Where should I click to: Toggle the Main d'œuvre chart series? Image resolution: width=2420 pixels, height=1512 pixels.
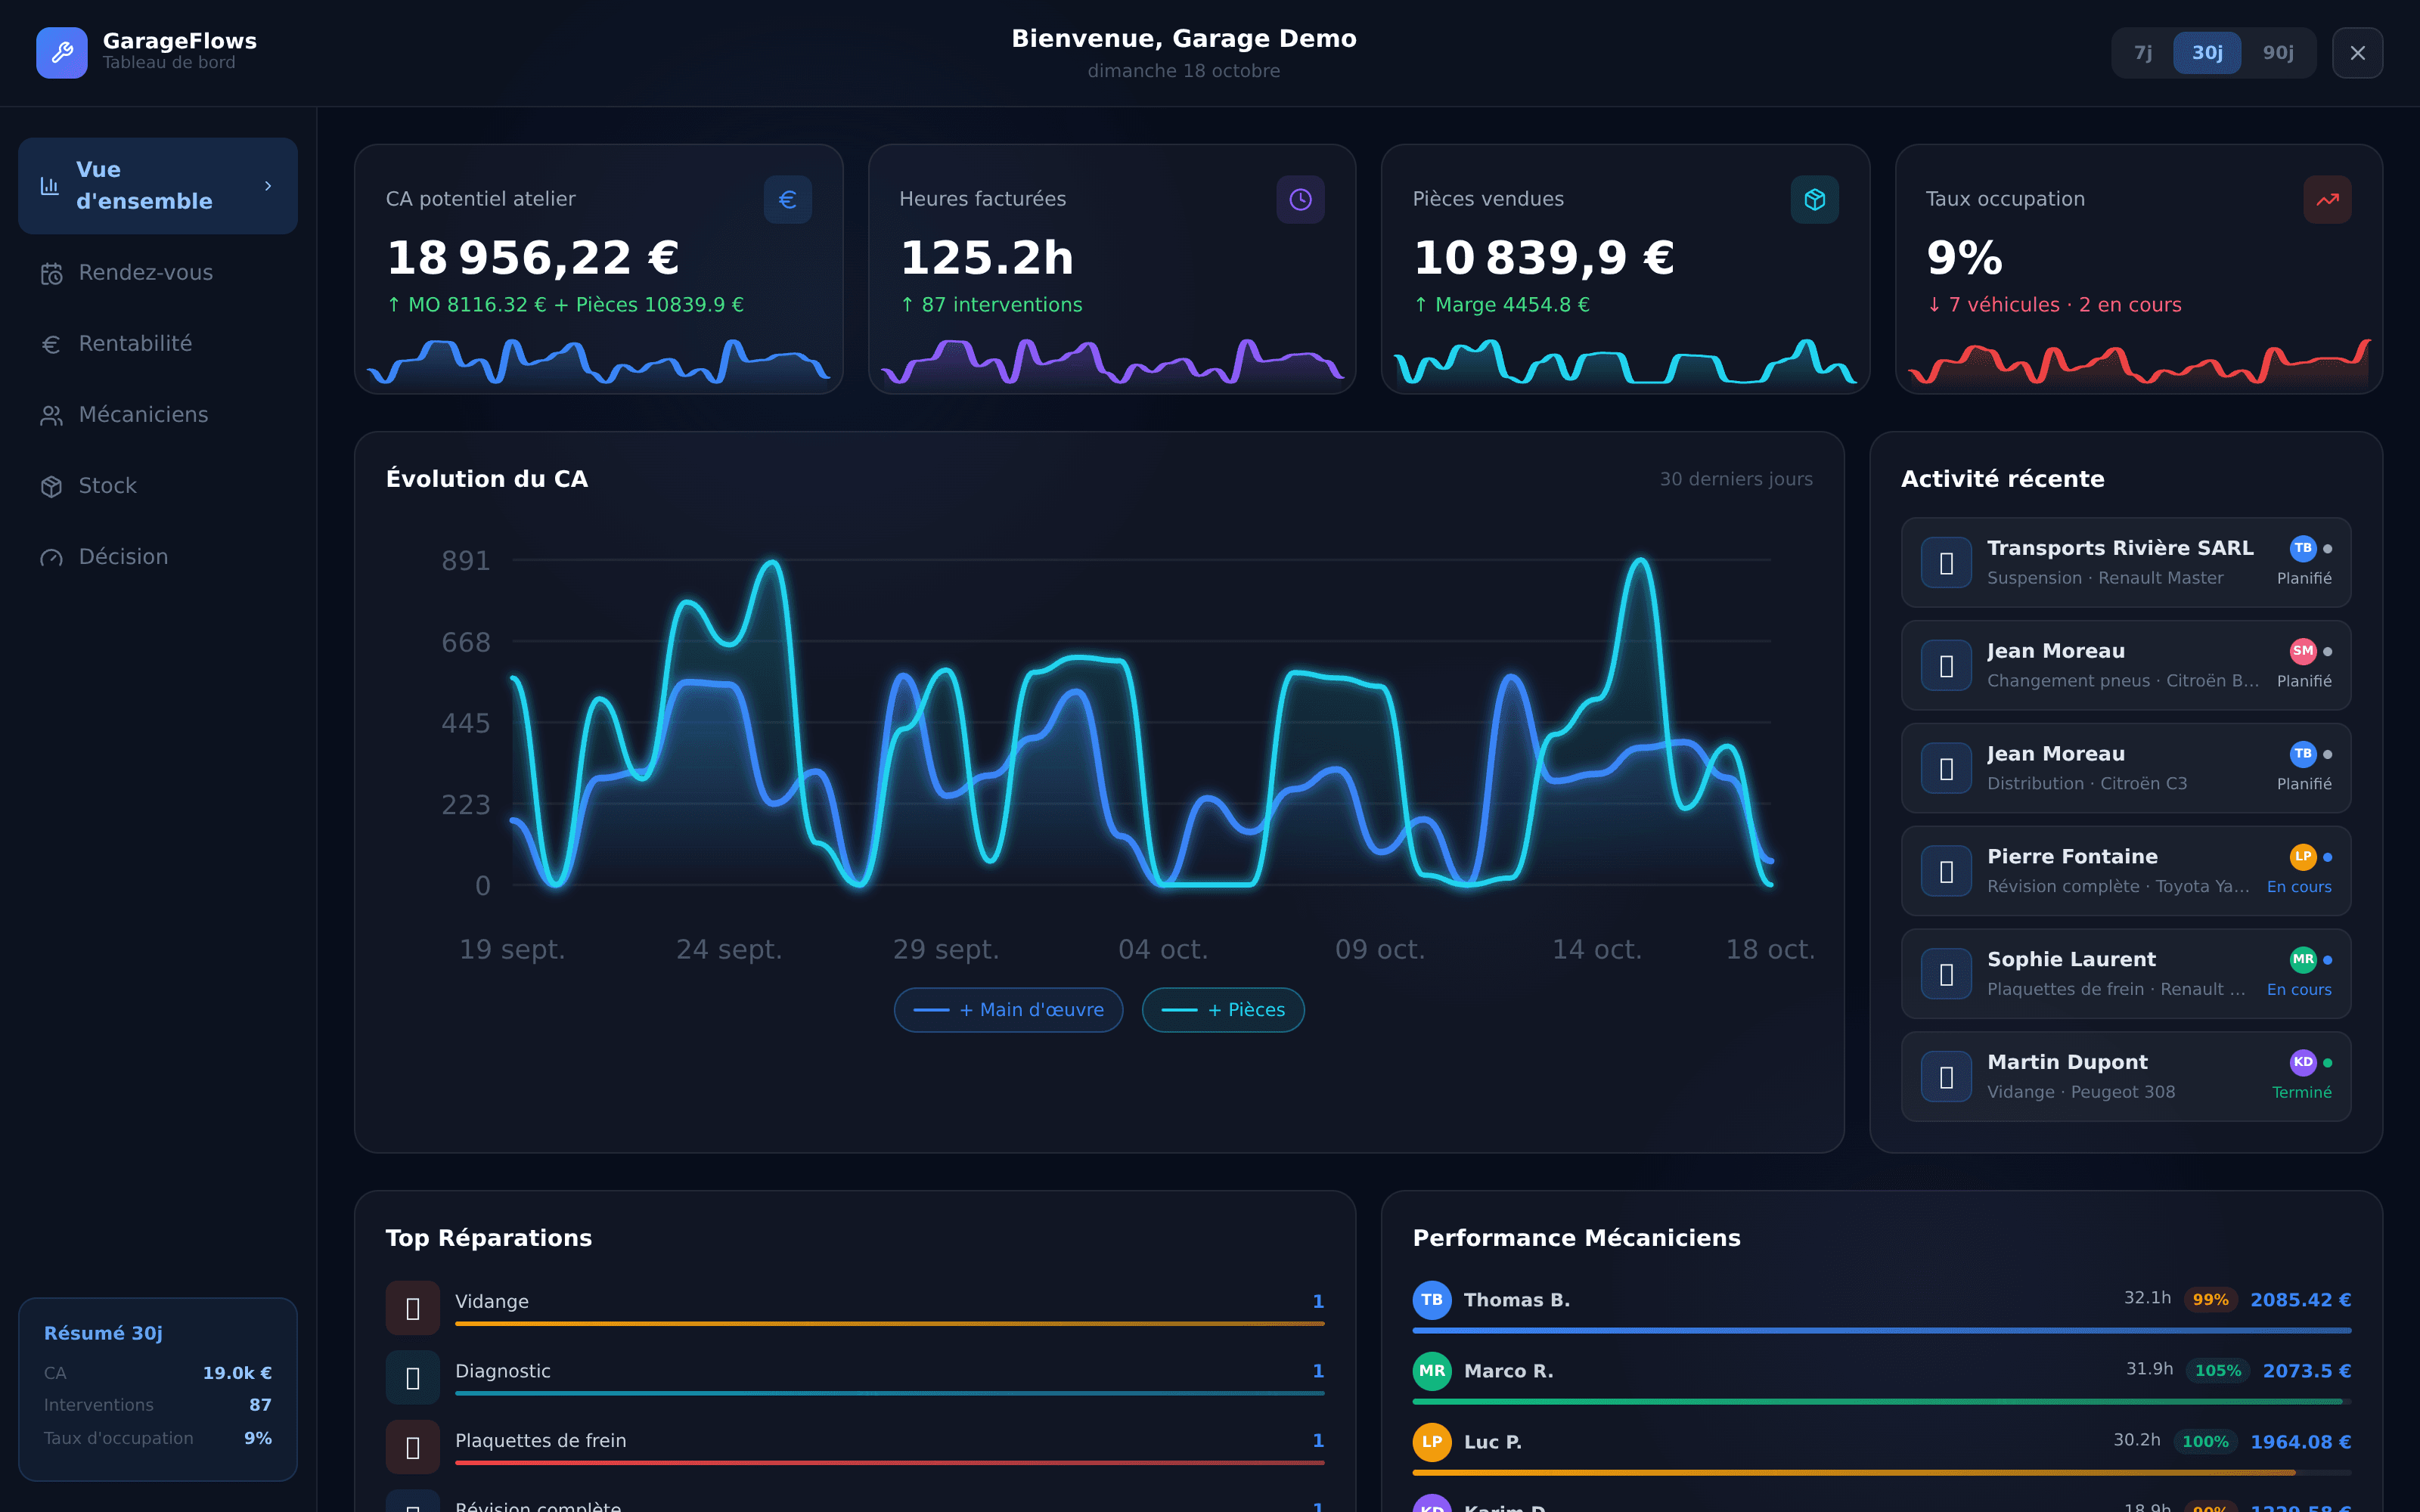[1008, 1010]
